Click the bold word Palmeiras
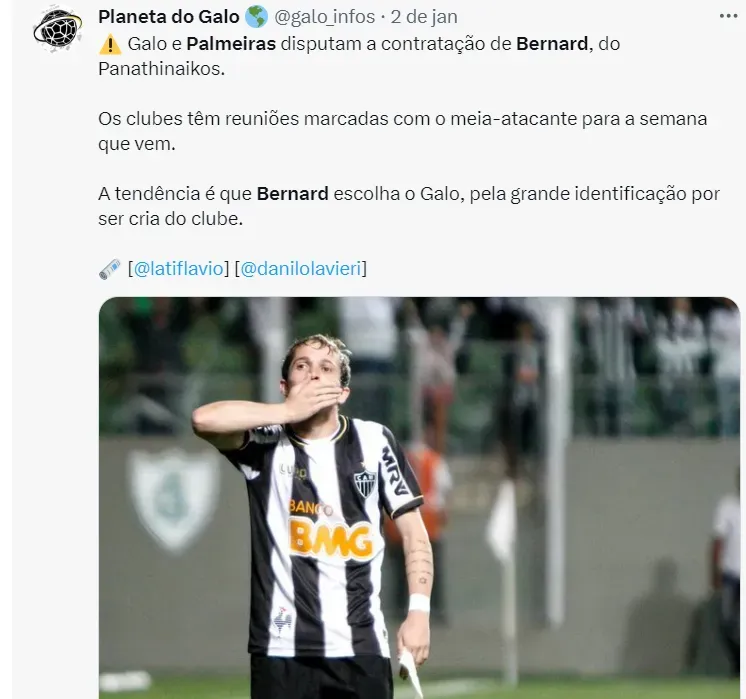Image resolution: width=746 pixels, height=699 pixels. pyautogui.click(x=231, y=44)
